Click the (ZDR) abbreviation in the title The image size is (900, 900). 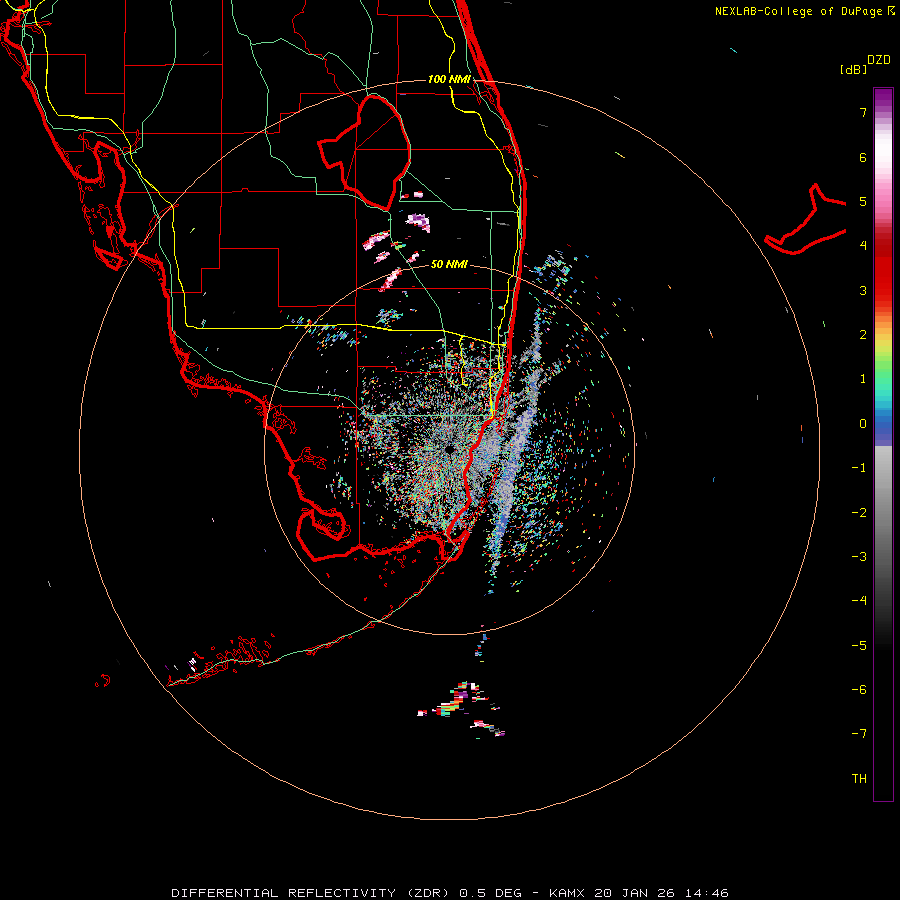pos(428,893)
